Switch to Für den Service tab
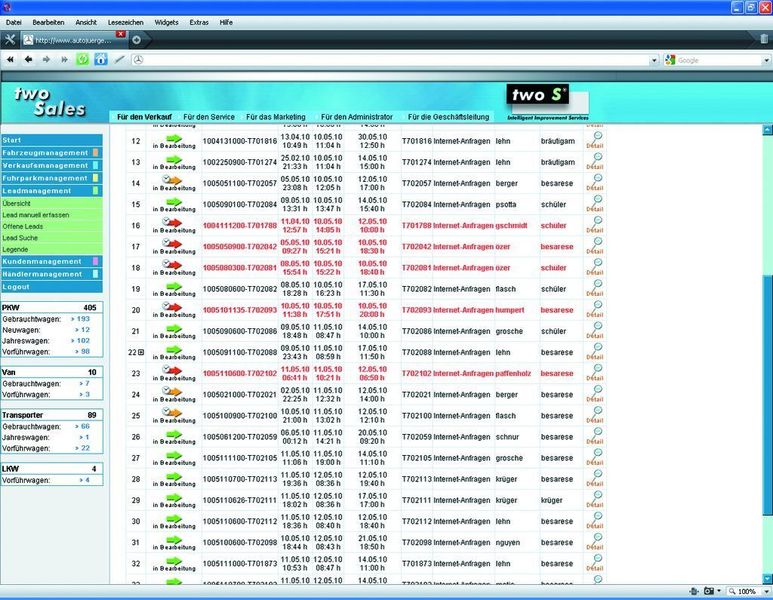 209,117
